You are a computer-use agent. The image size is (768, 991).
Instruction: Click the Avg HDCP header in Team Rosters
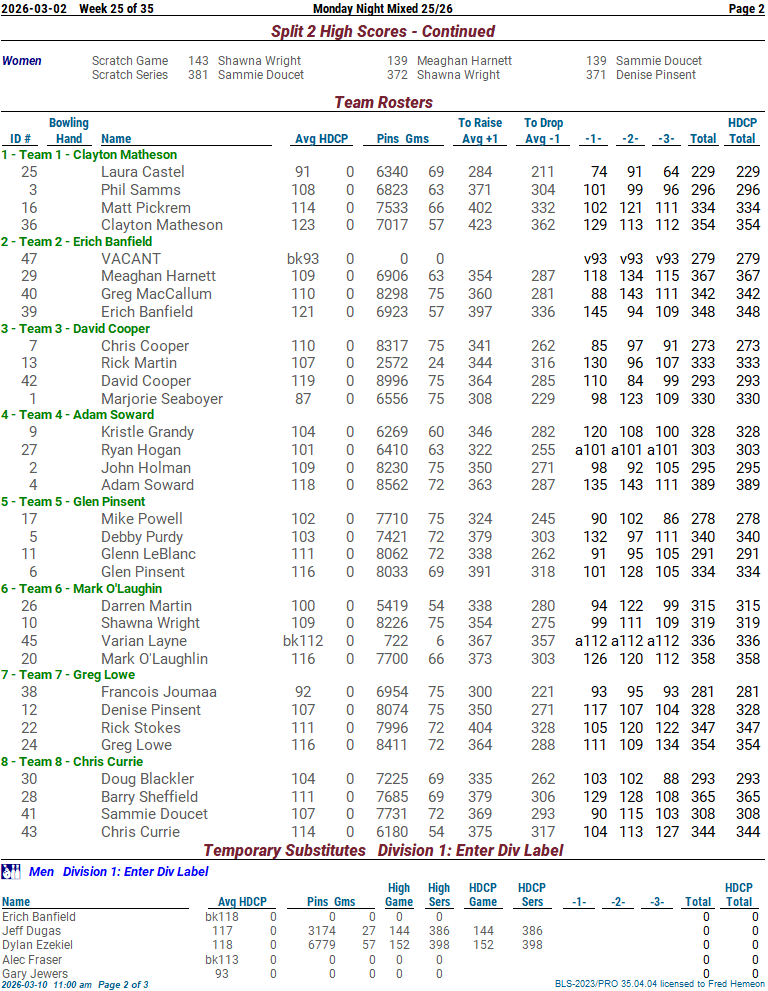point(321,139)
